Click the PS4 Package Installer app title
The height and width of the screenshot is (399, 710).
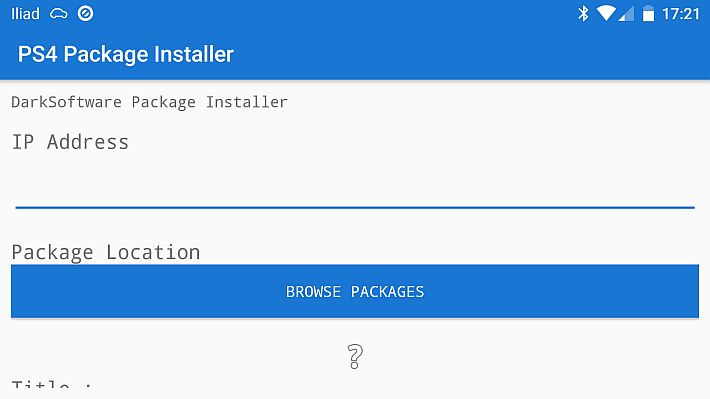pos(126,54)
